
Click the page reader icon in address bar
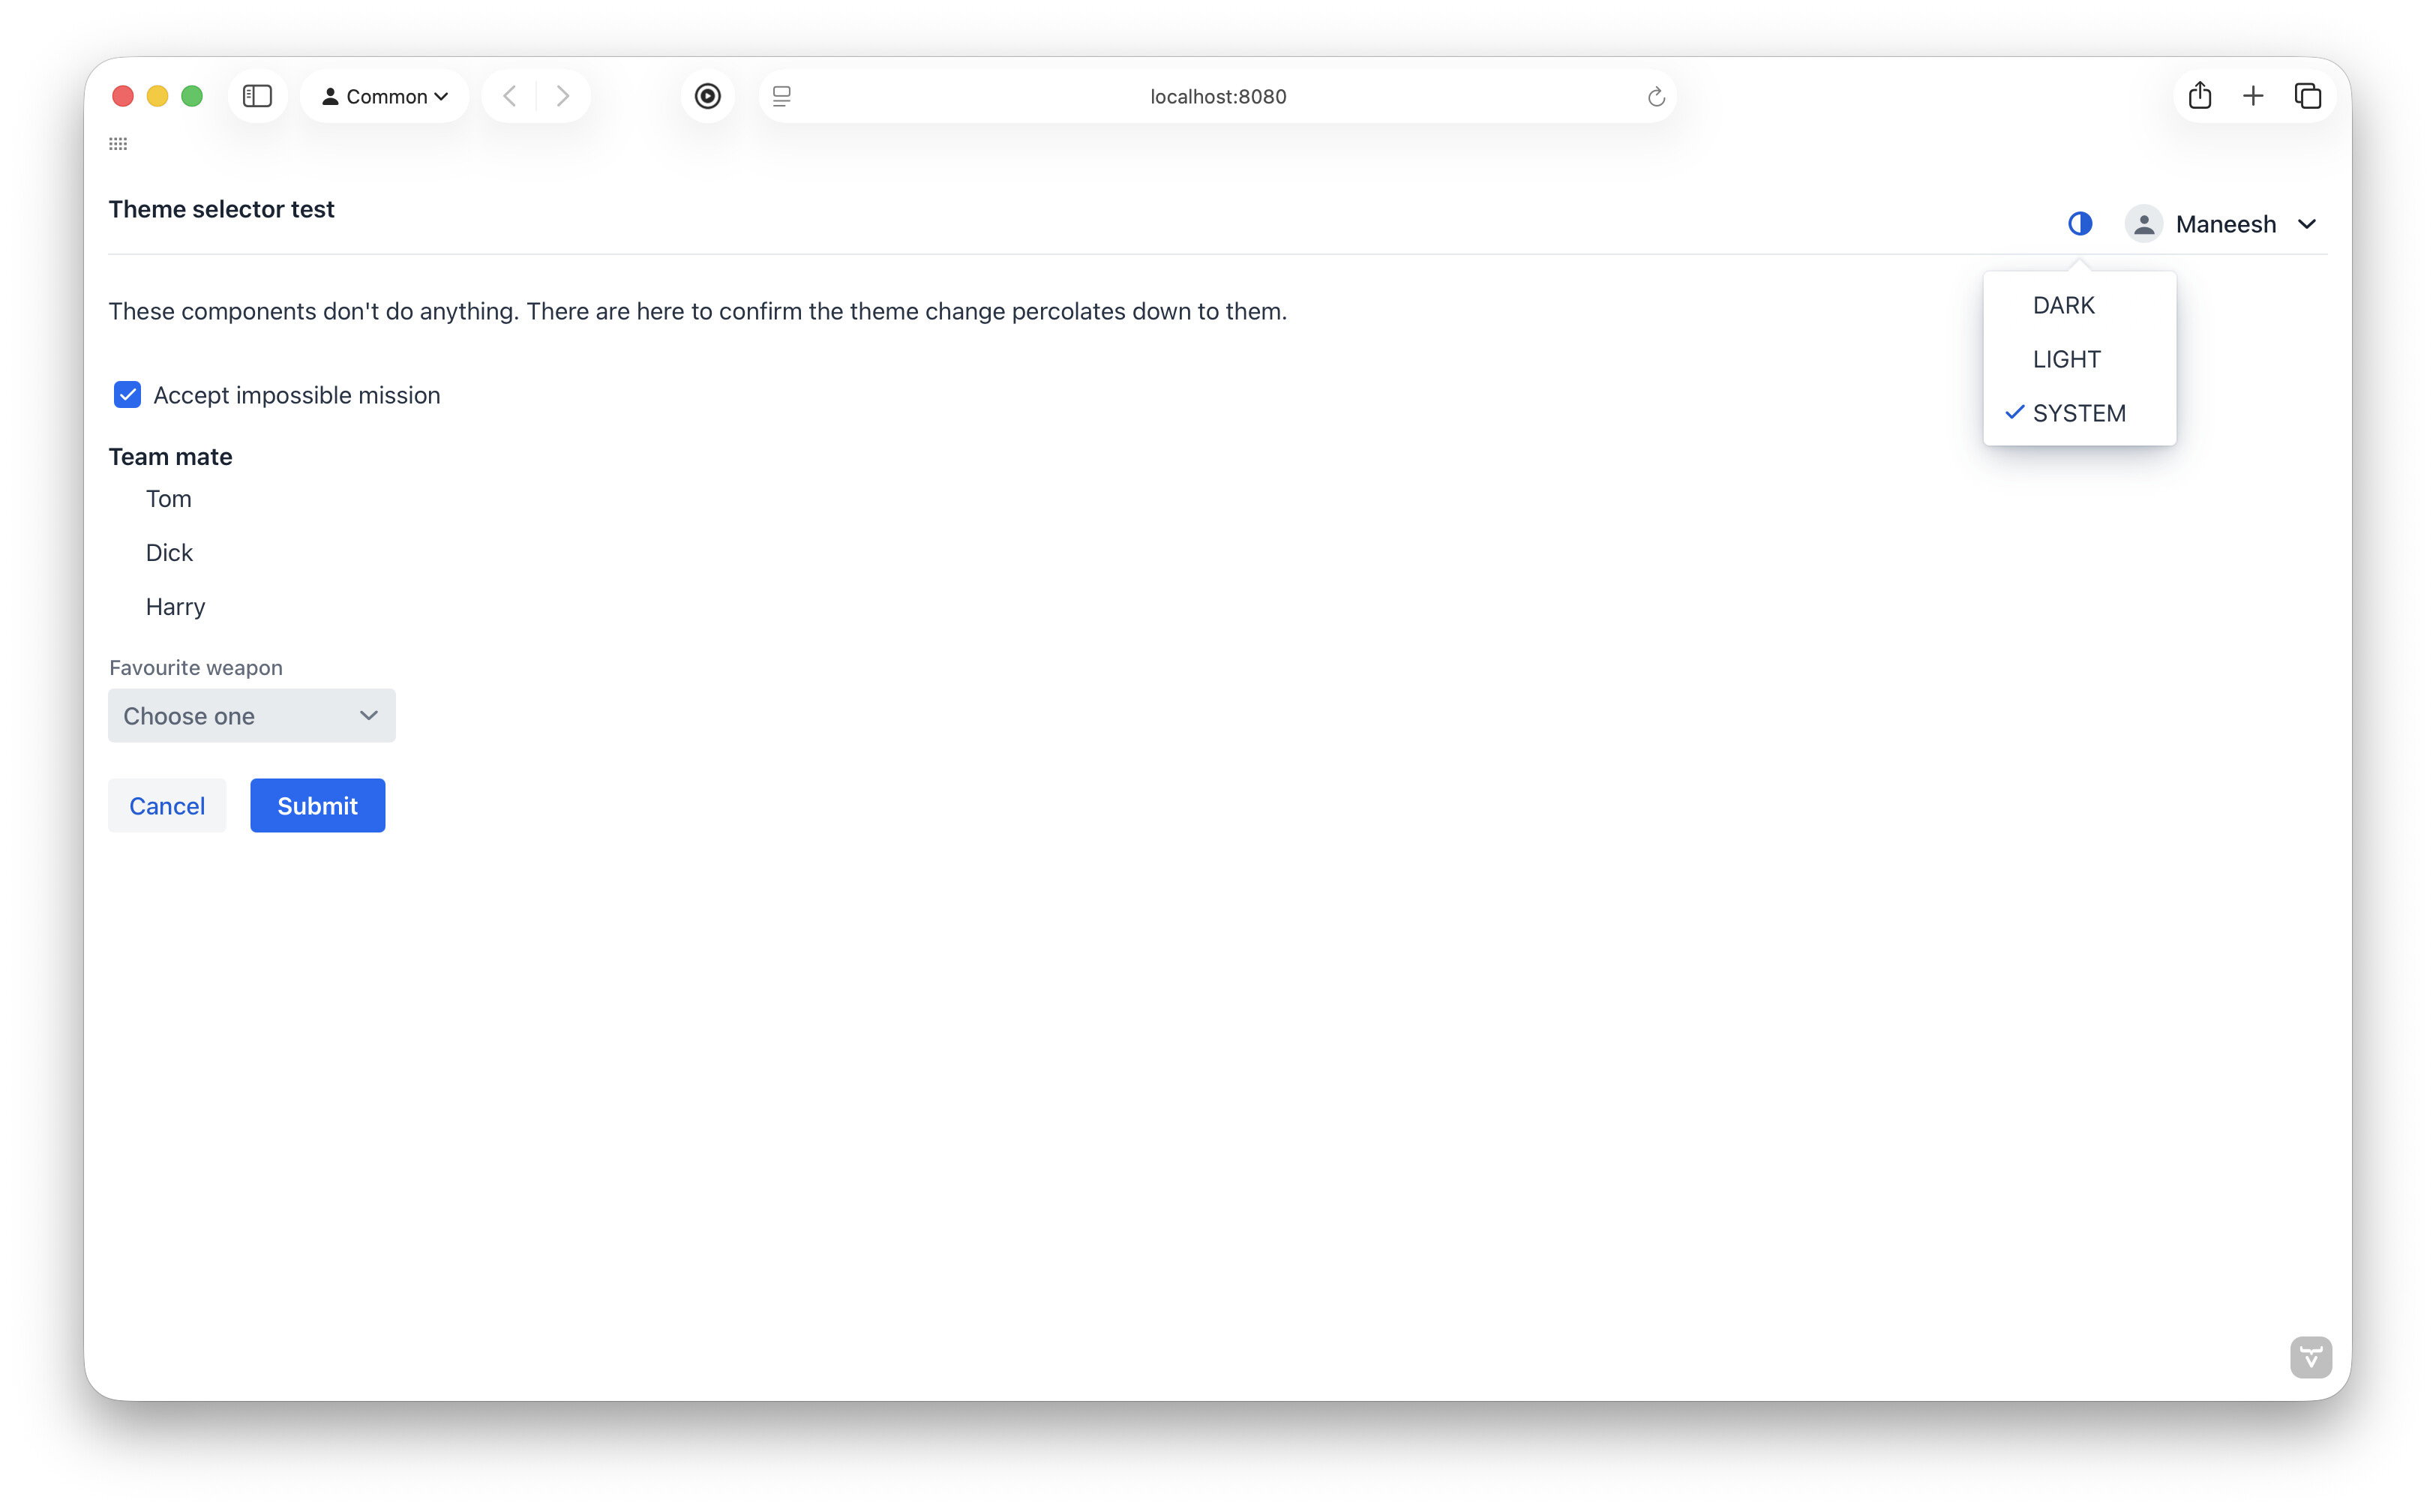782,96
